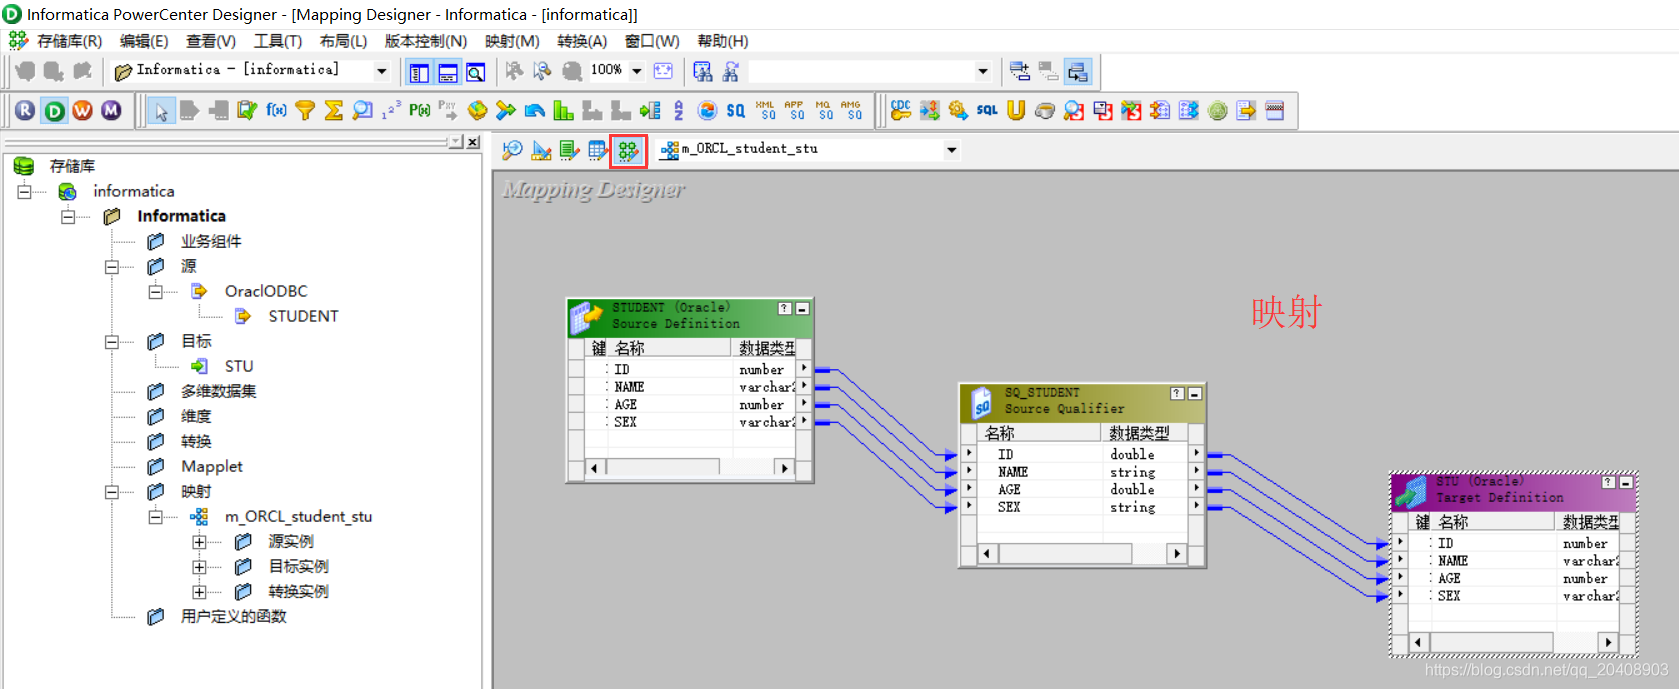Open Workflow Monitor with the purple M icon
The image size is (1679, 689).
111,110
